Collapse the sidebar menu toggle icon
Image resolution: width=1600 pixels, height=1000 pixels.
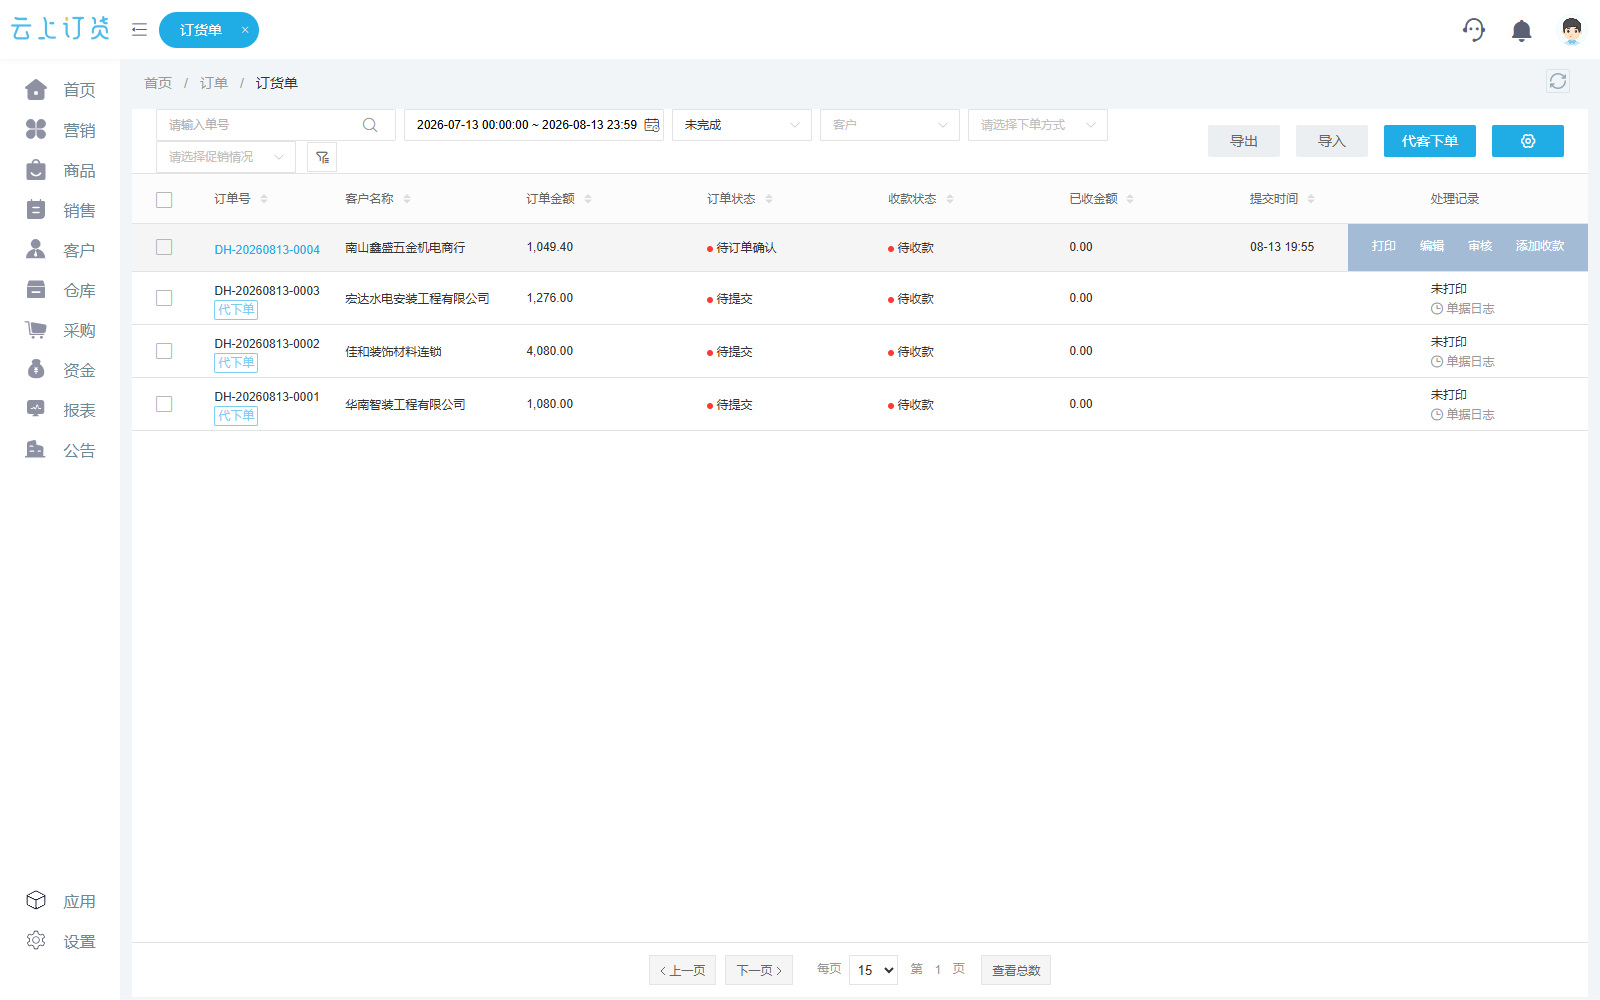(139, 30)
